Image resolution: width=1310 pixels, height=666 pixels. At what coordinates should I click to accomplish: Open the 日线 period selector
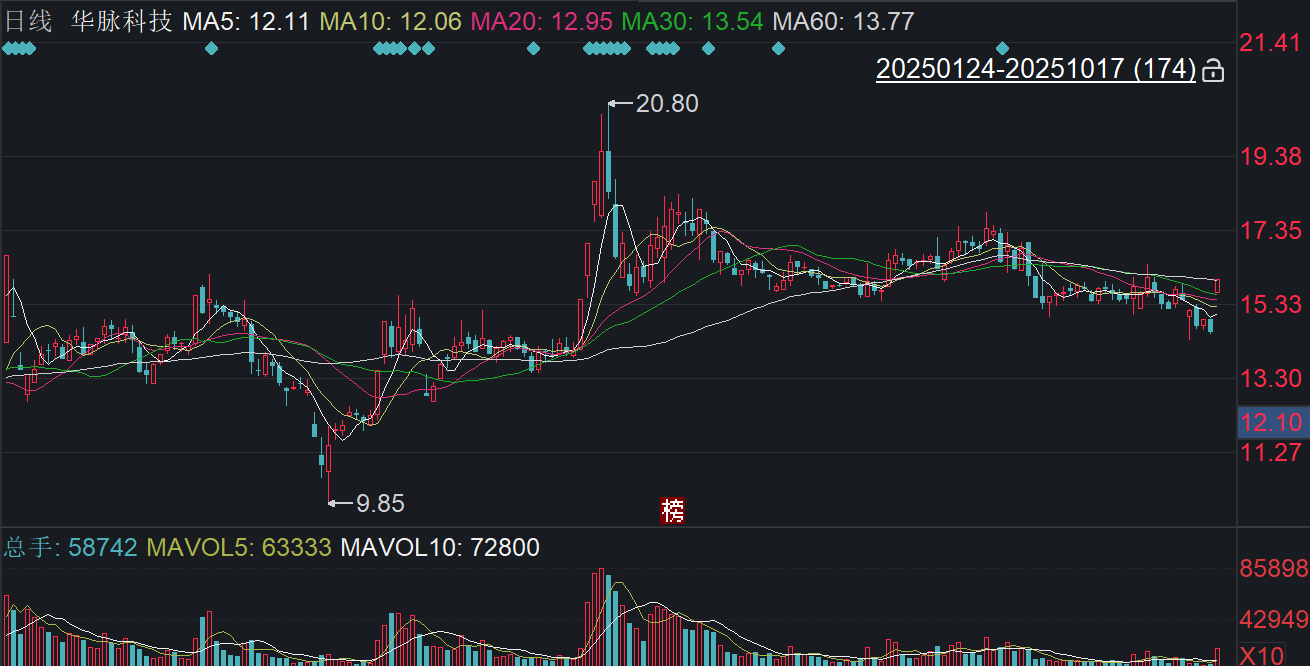pos(28,21)
